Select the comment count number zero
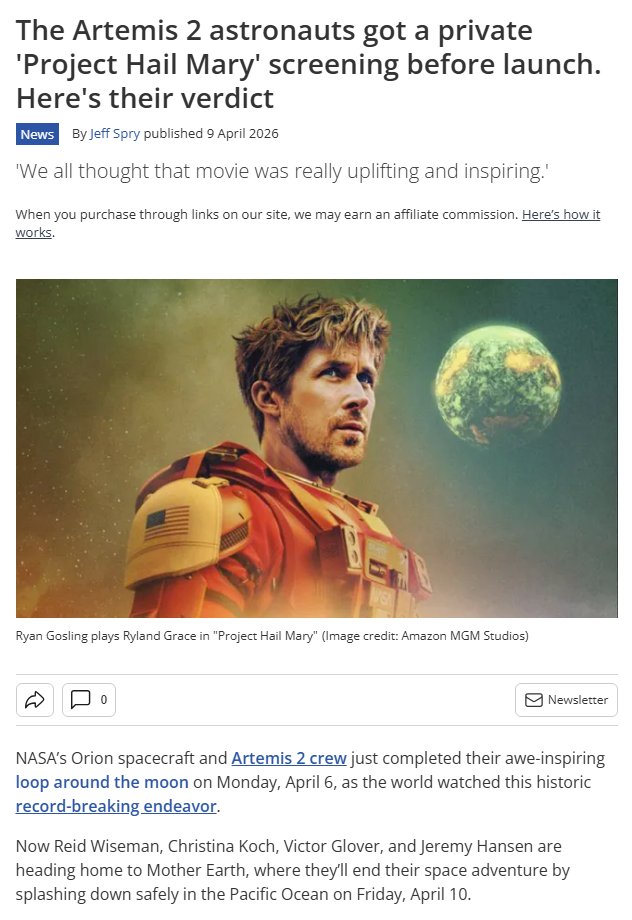The image size is (632, 920). [104, 699]
